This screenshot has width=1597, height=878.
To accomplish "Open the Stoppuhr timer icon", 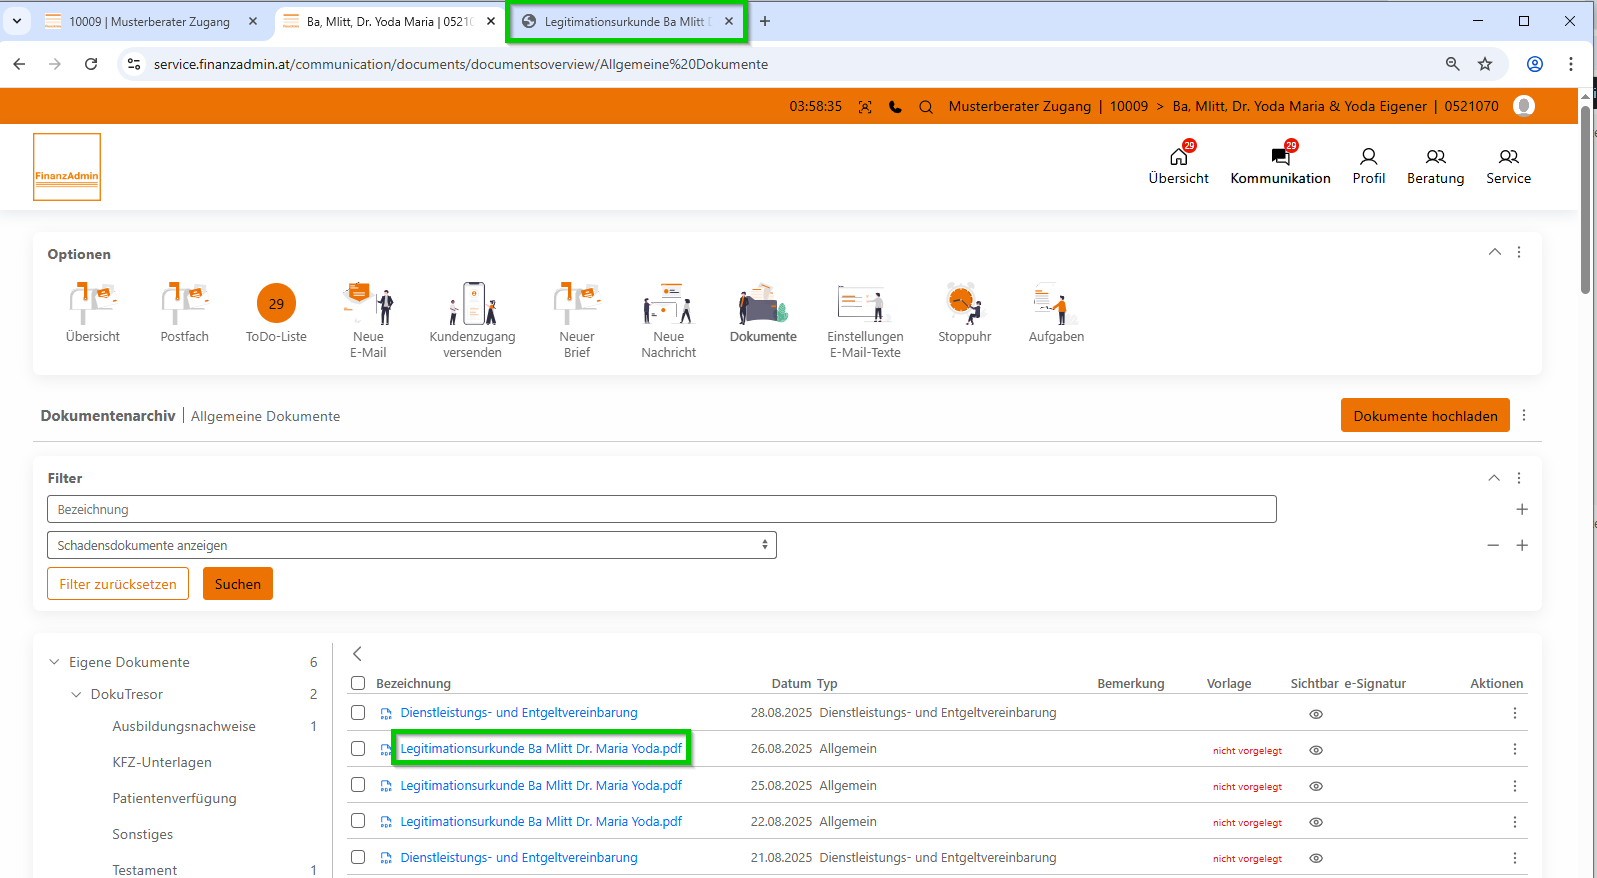I will (x=963, y=304).
